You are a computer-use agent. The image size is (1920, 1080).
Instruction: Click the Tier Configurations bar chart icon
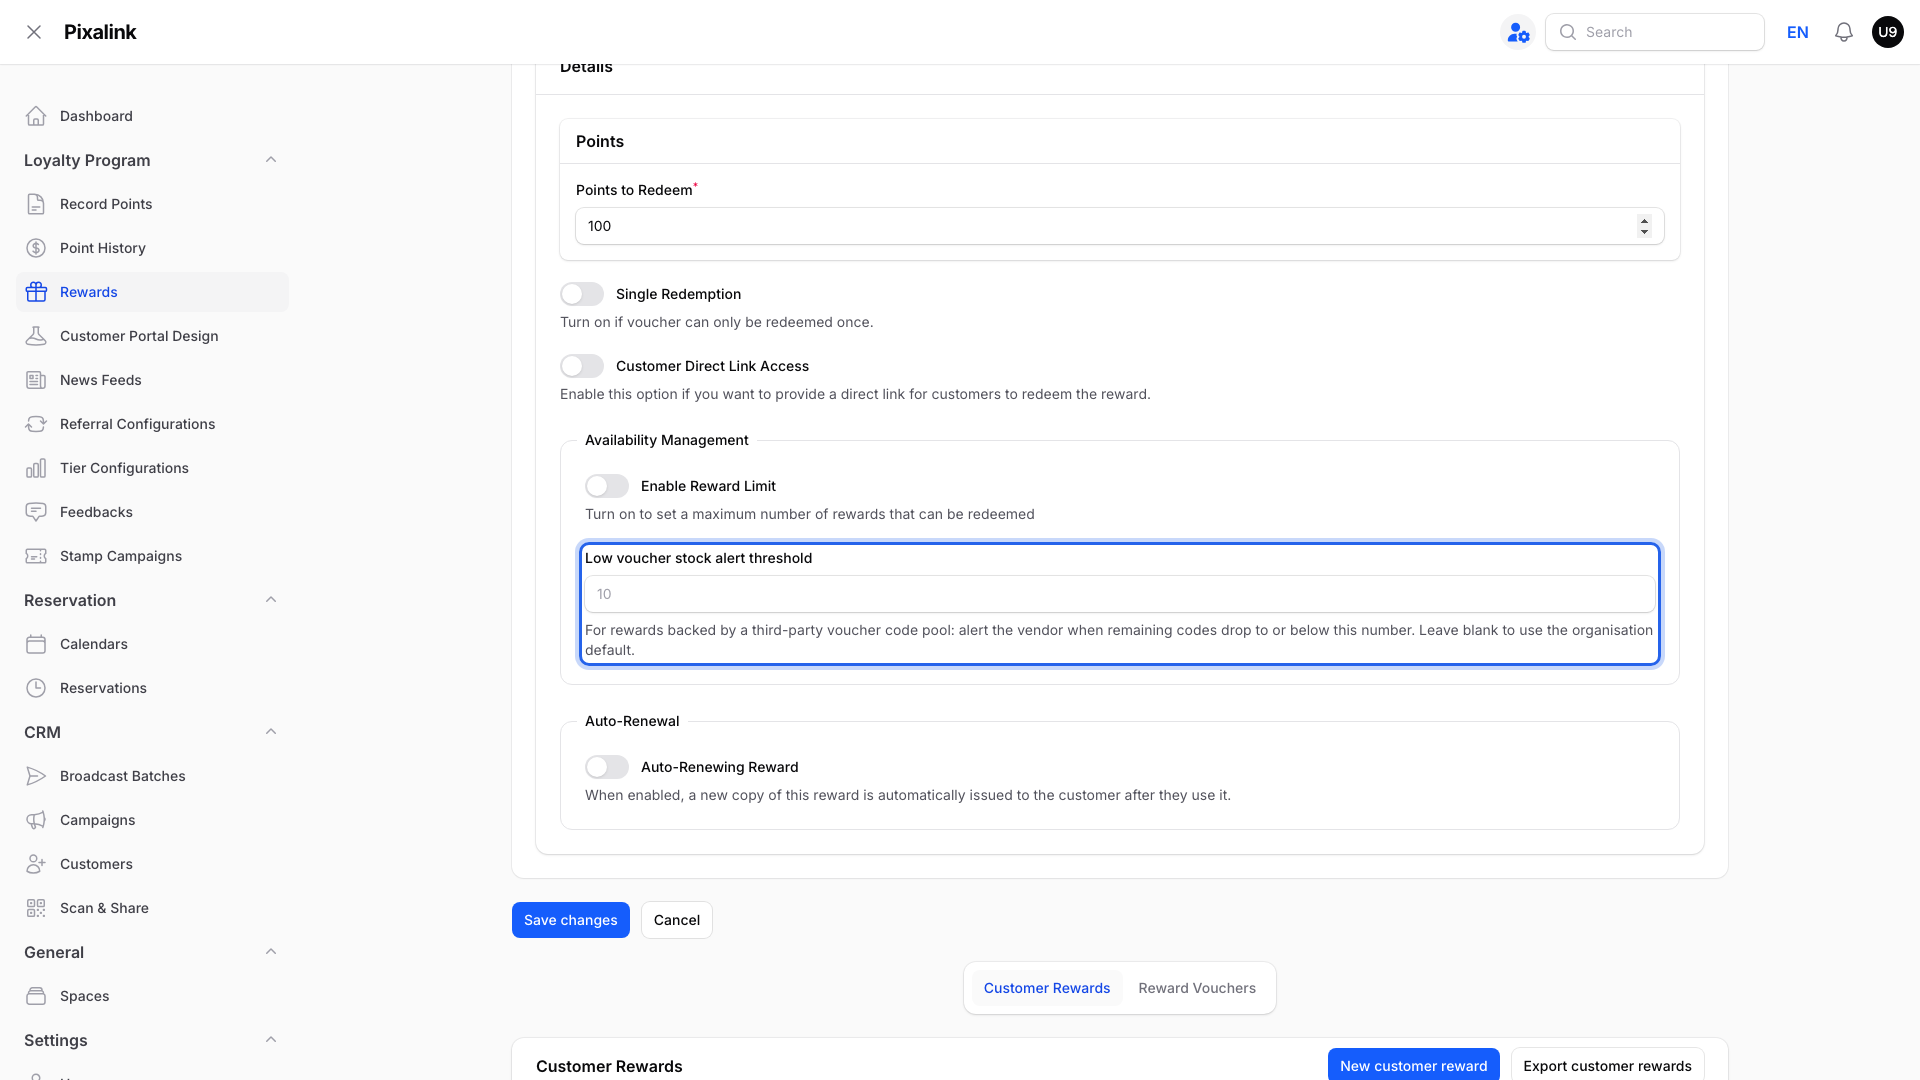(36, 468)
